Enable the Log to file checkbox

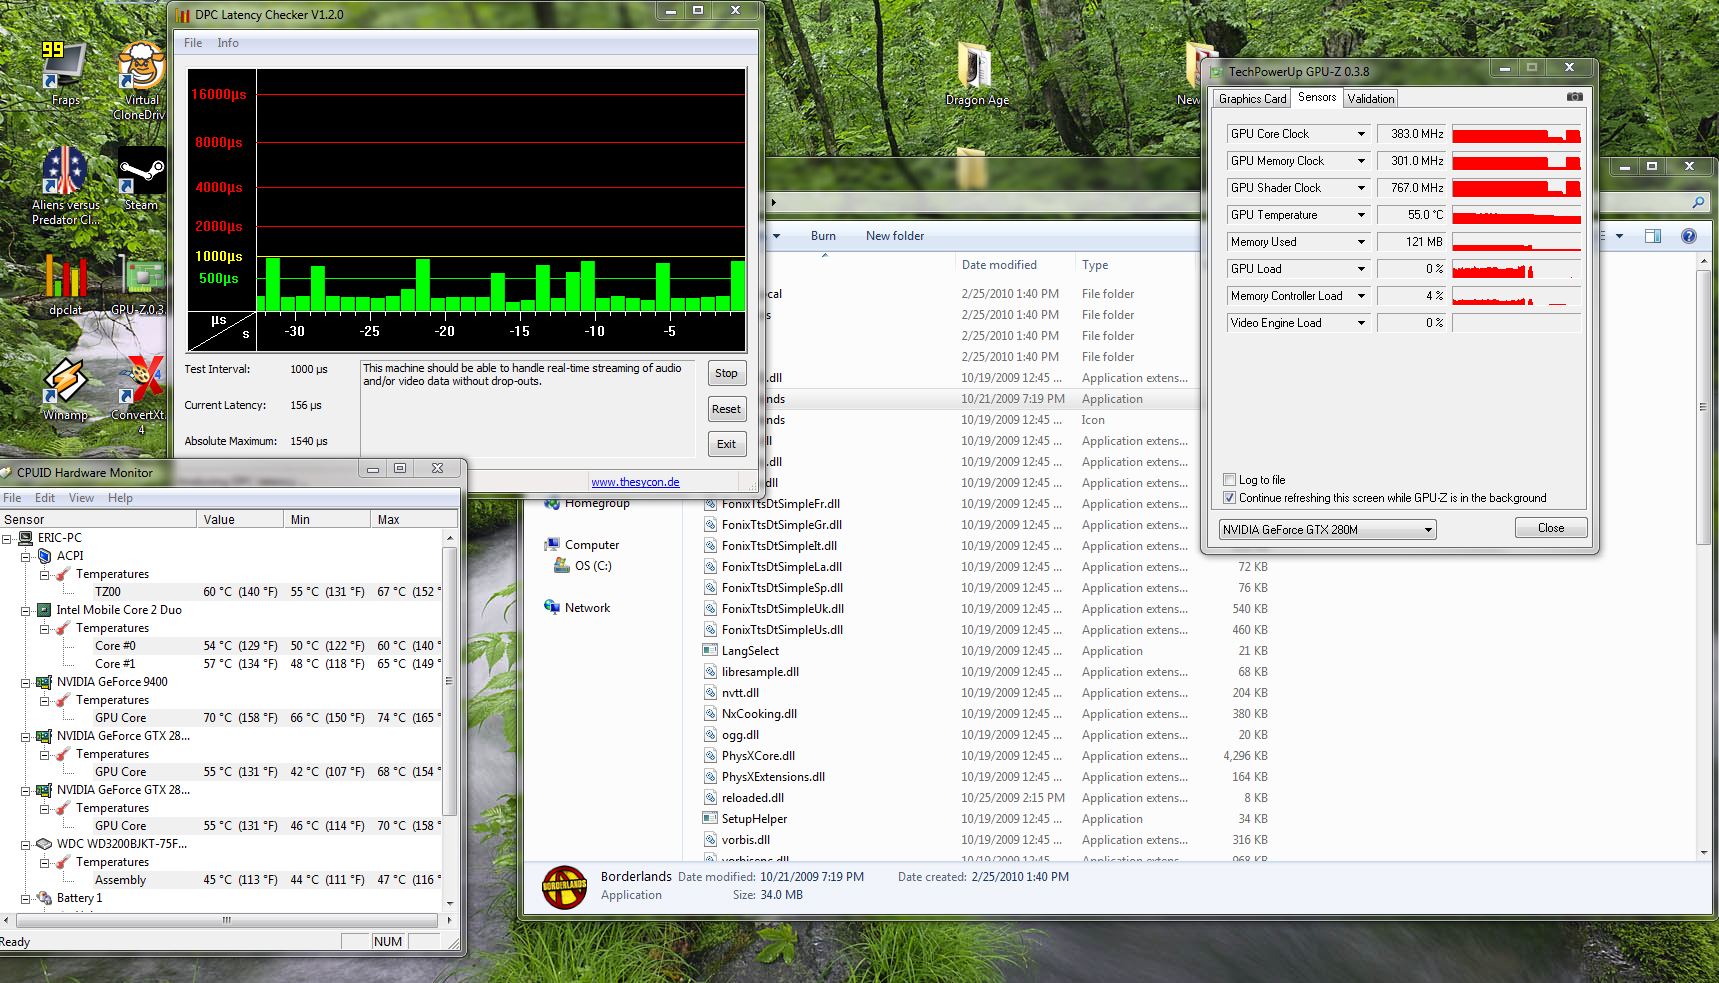(1229, 480)
